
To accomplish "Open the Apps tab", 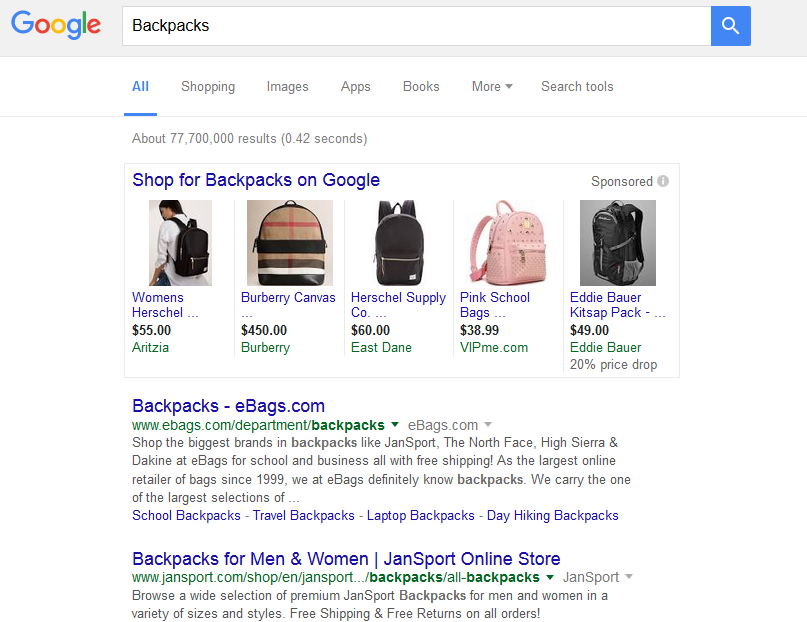I will 355,86.
